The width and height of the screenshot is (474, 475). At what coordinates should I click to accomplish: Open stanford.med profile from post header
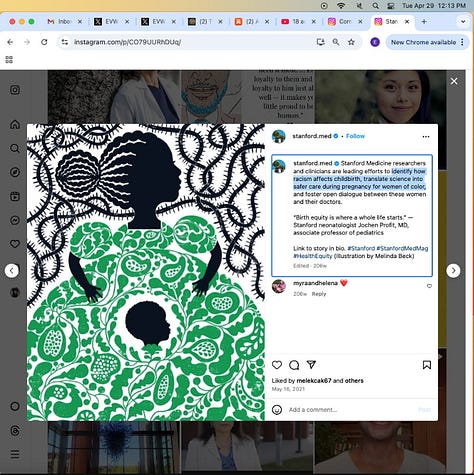click(312, 136)
